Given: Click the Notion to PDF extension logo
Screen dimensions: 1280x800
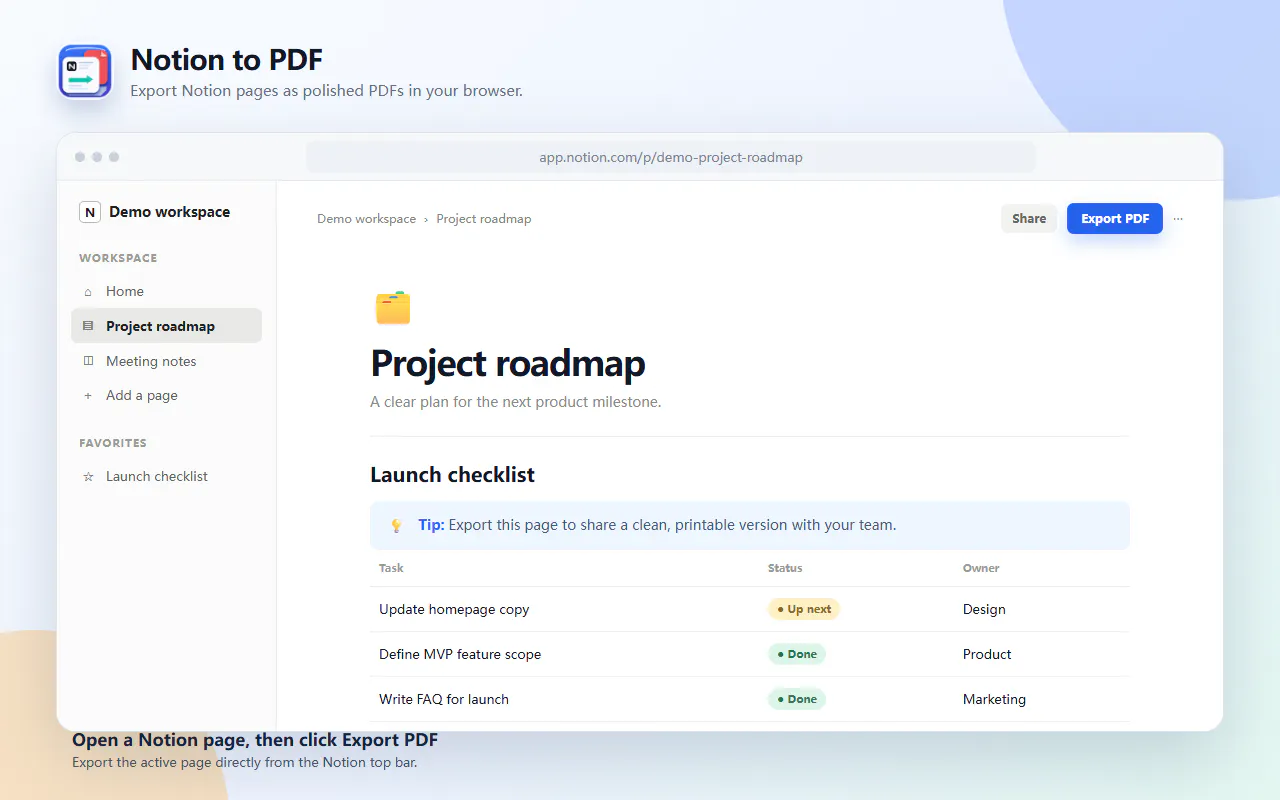Looking at the screenshot, I should point(85,72).
